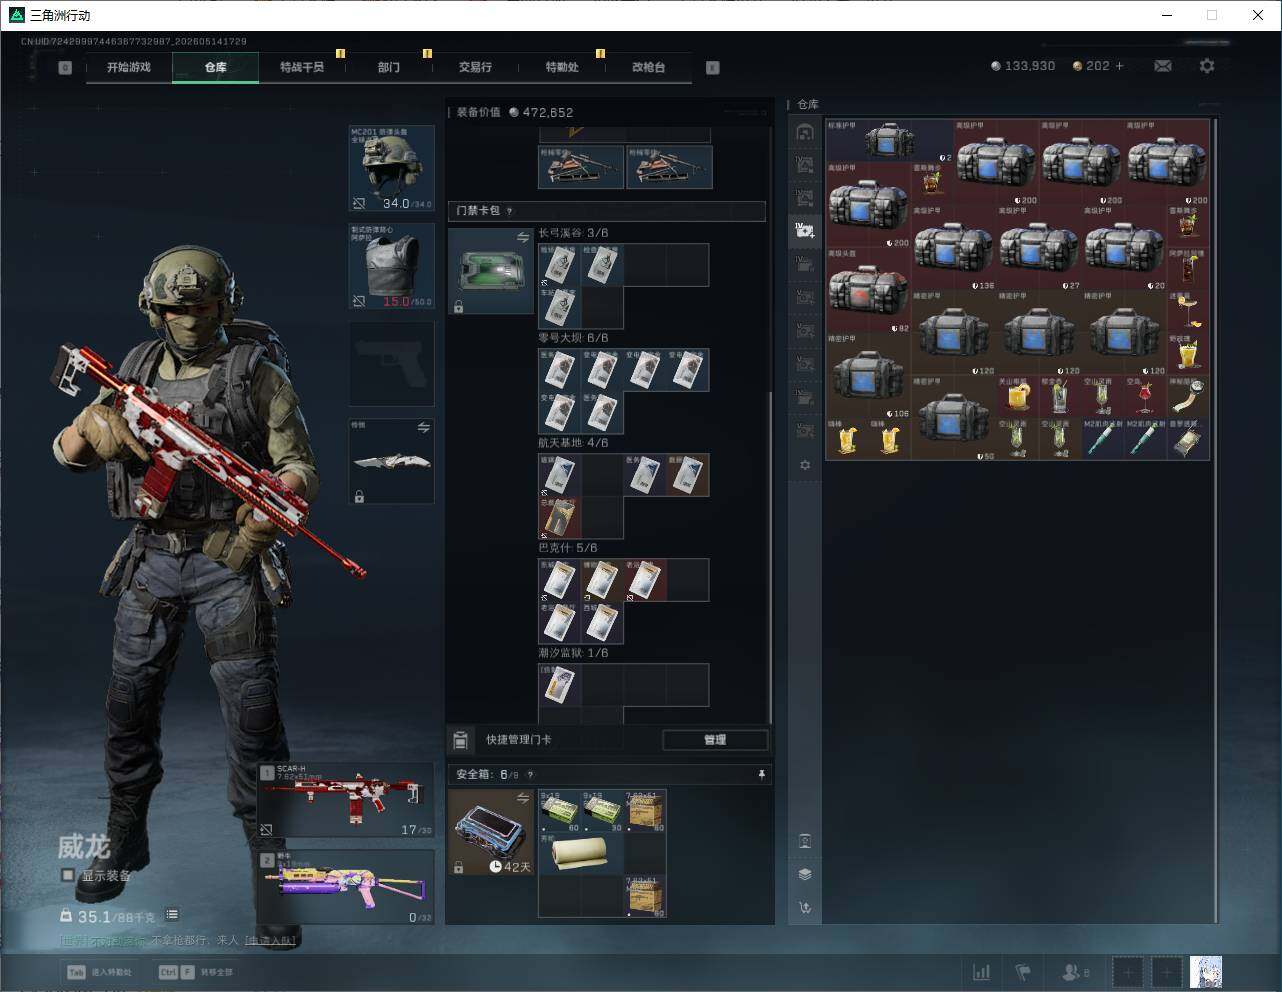Open the friends icon showing 8
Viewport: 1282px width, 992px height.
click(x=1075, y=972)
